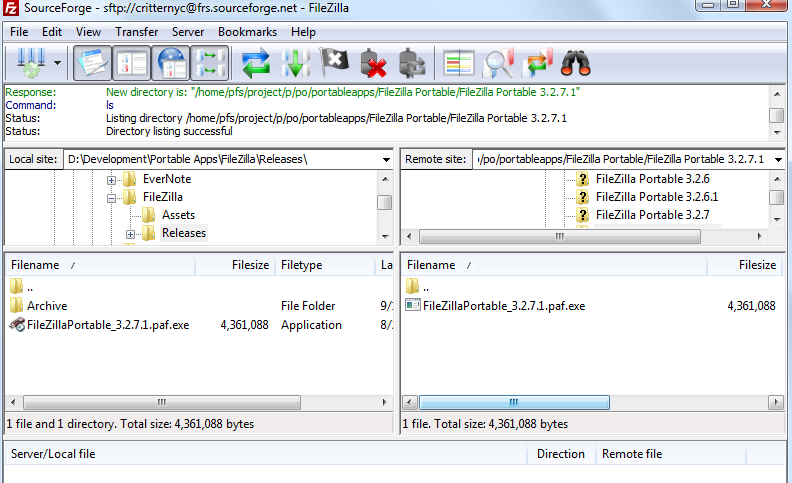
Task: Expand the Releases folder node
Action: 130,234
